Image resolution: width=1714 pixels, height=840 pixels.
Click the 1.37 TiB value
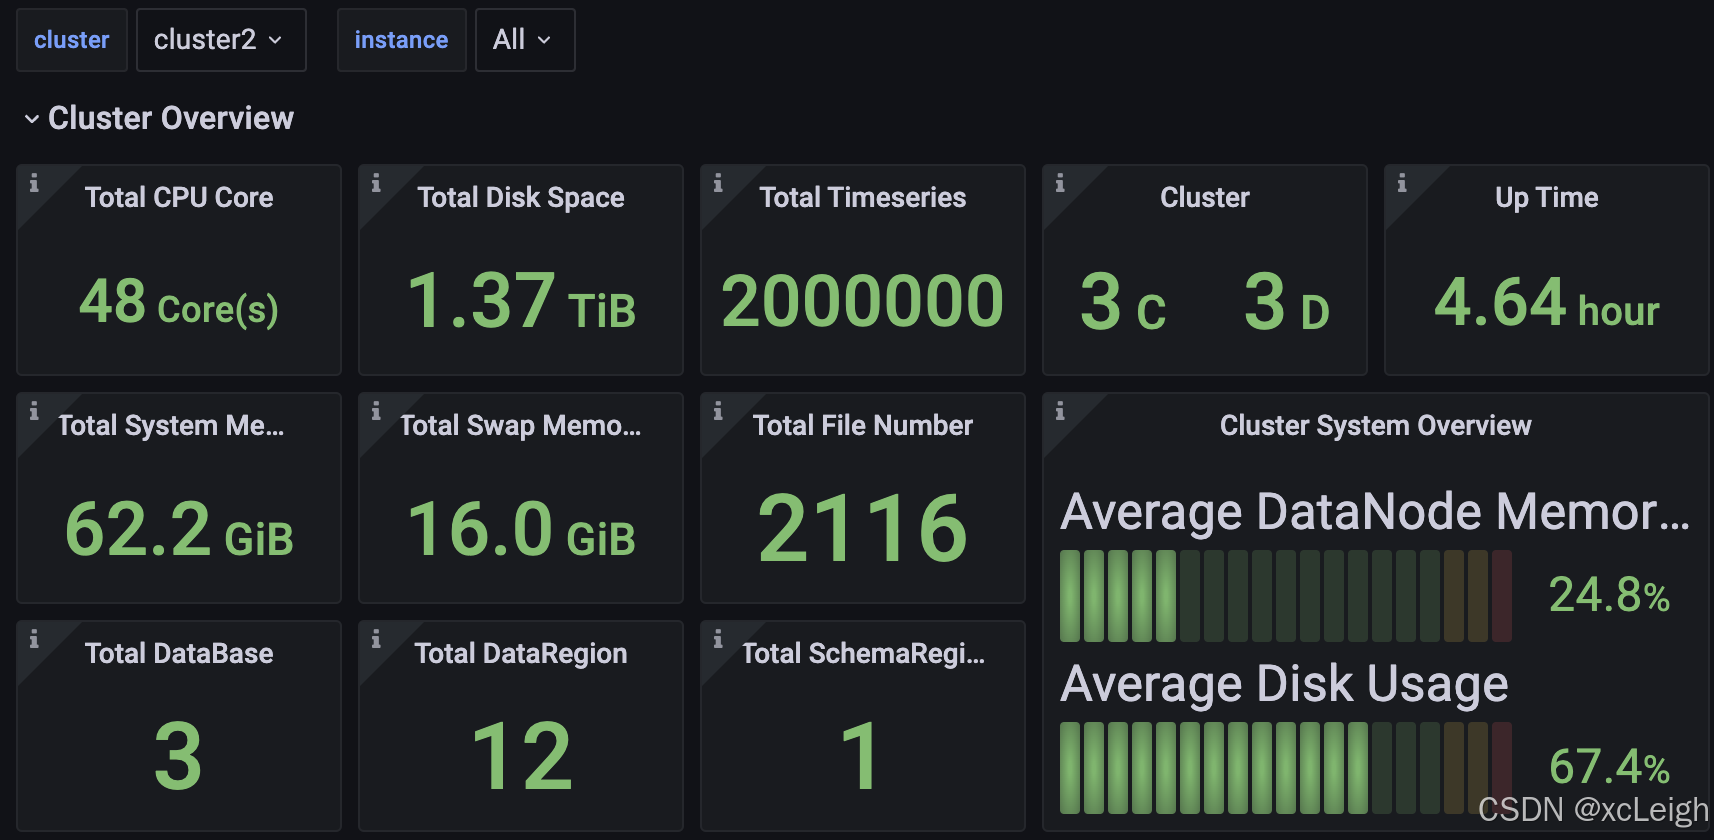pos(521,302)
